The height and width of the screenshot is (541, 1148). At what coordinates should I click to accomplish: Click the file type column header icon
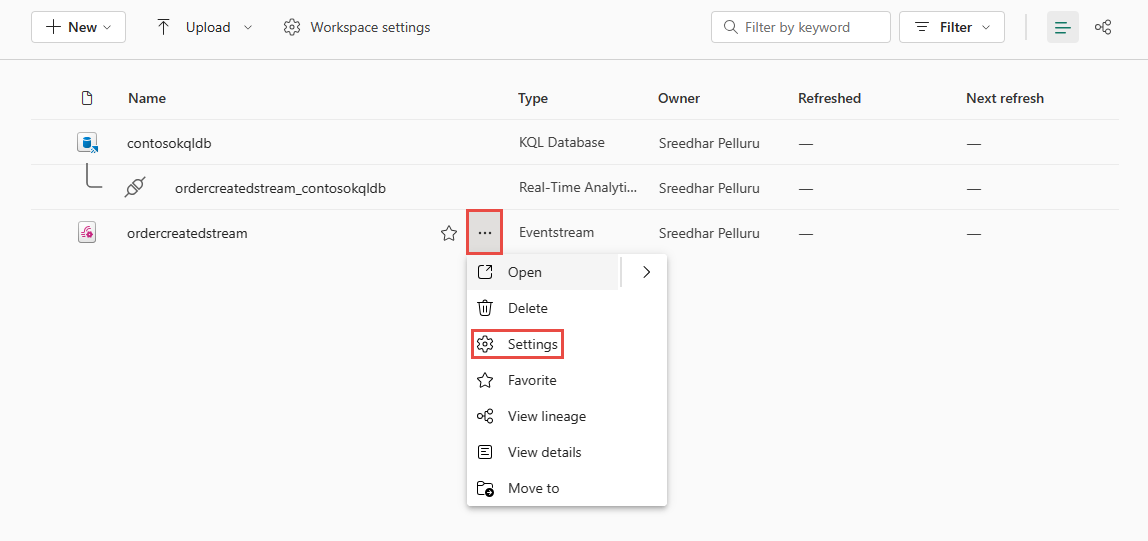pos(87,98)
